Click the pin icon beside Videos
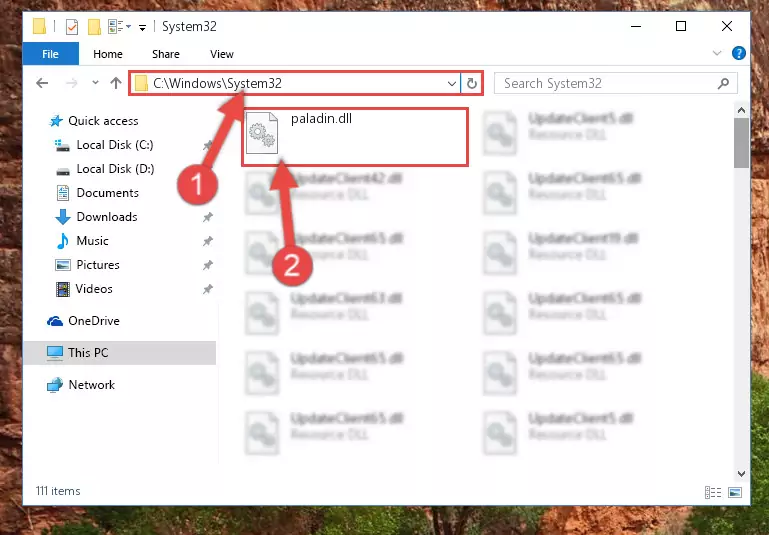The height and width of the screenshot is (535, 769). 207,289
